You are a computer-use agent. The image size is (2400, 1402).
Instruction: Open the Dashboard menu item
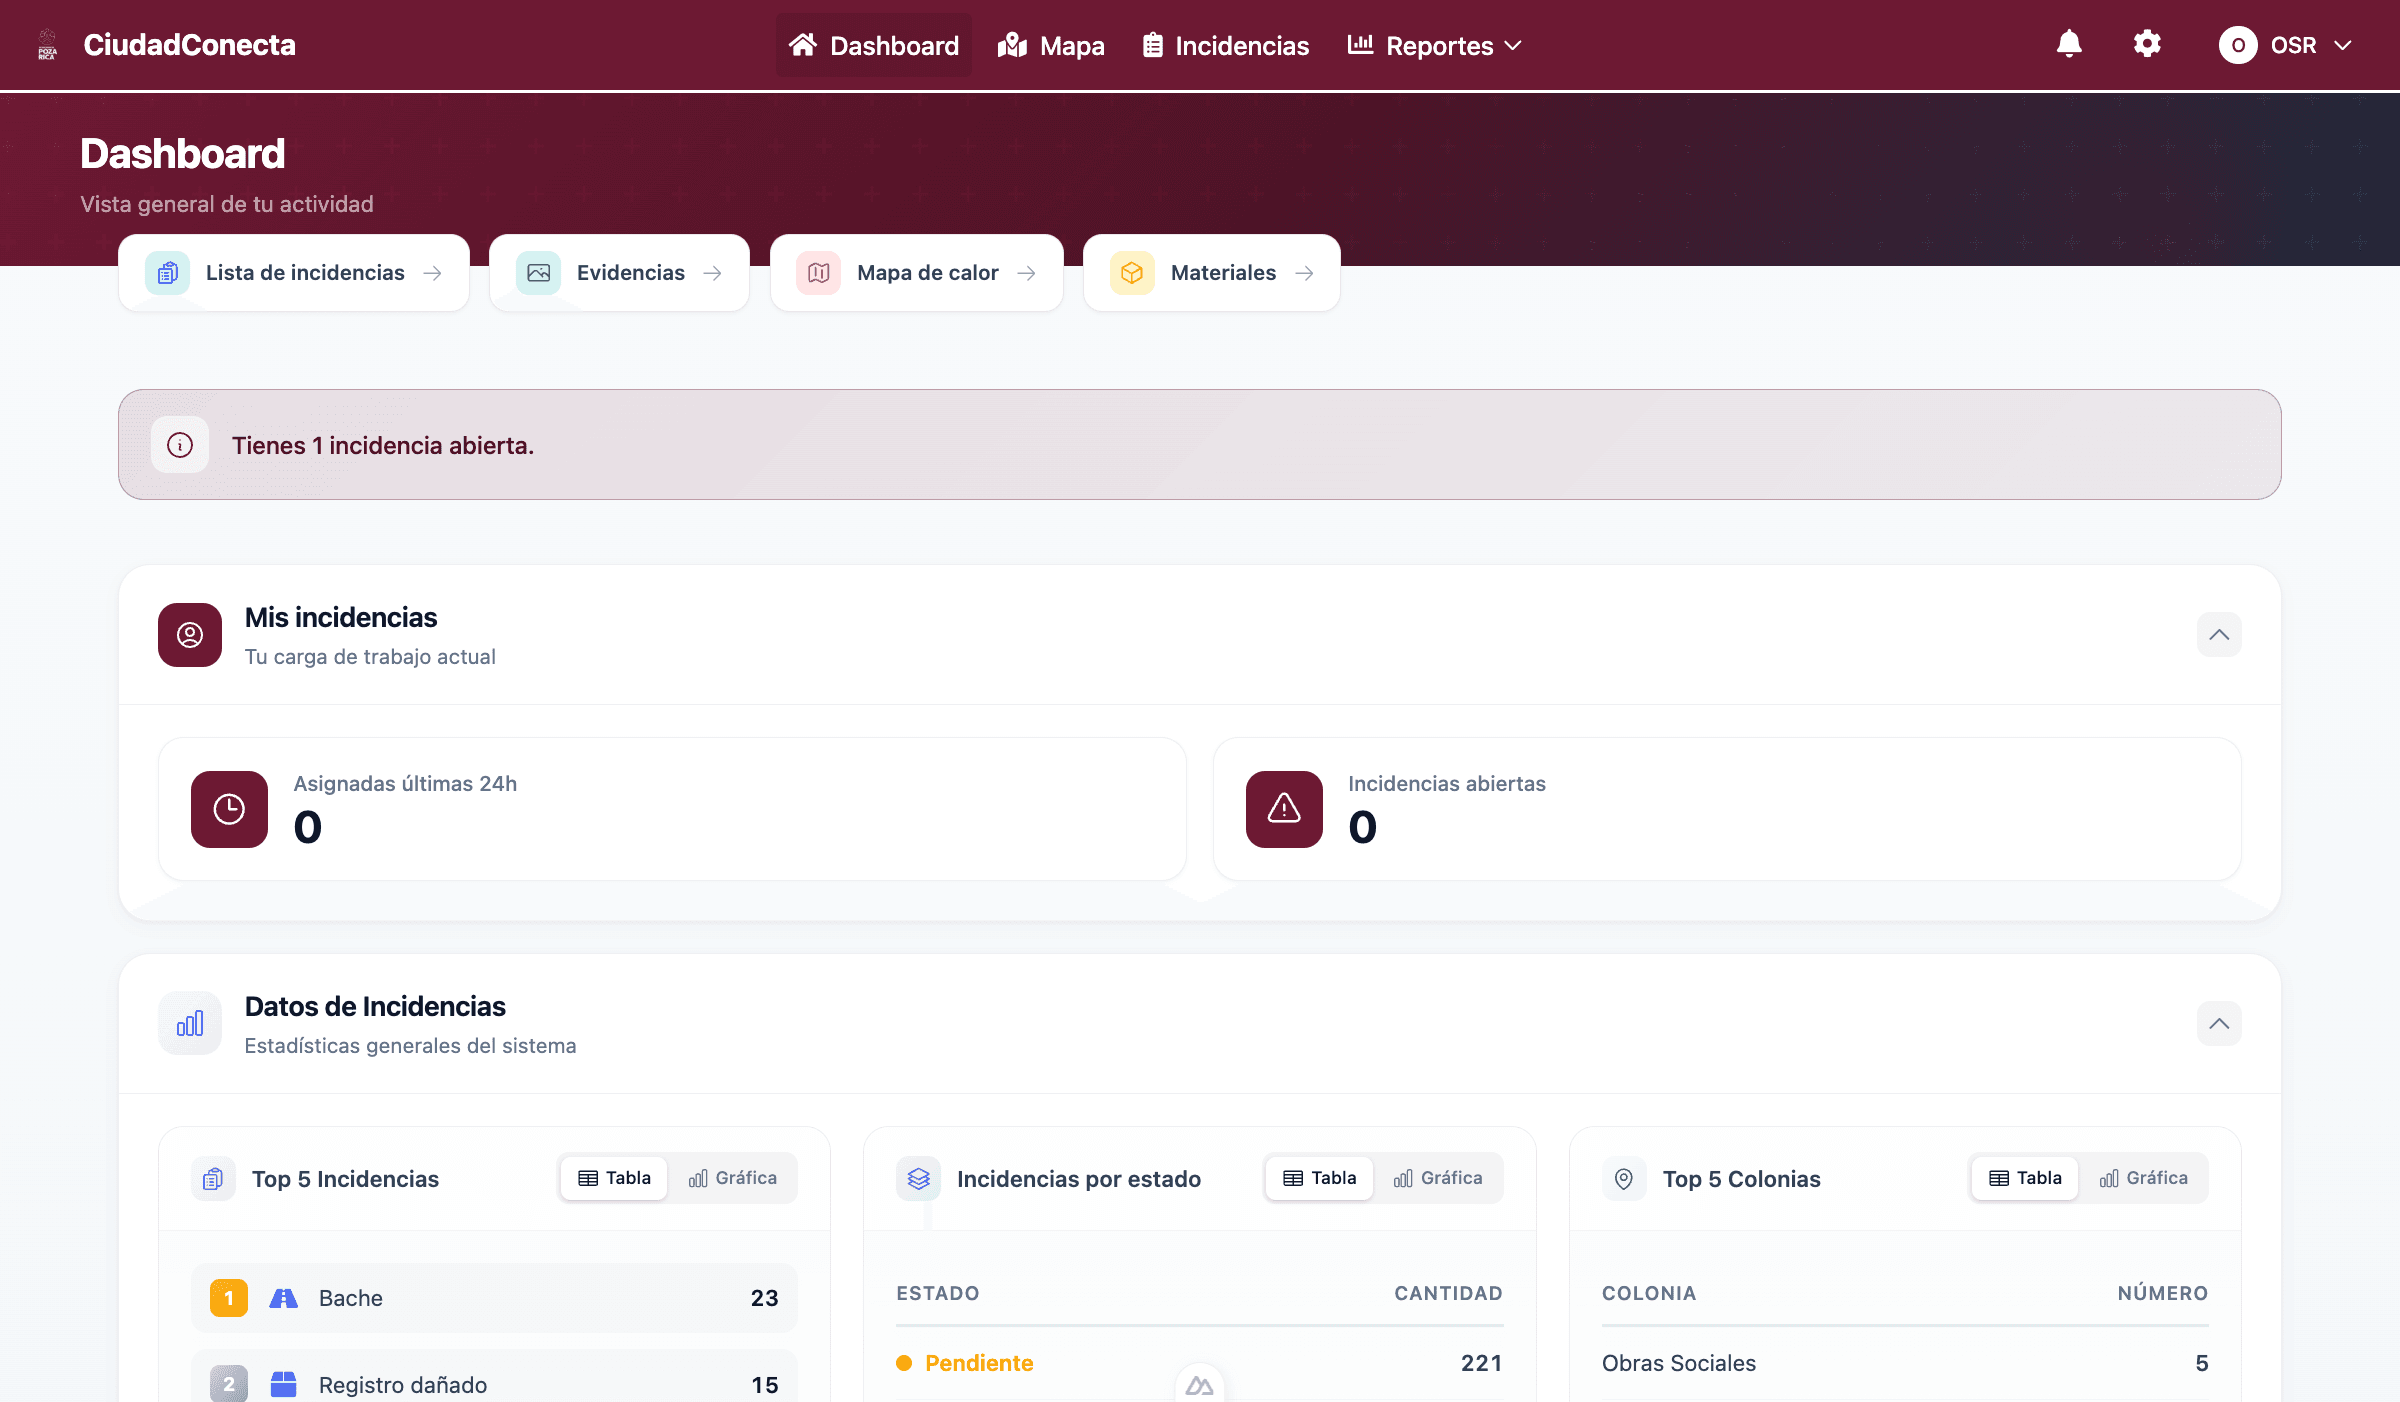pos(872,45)
